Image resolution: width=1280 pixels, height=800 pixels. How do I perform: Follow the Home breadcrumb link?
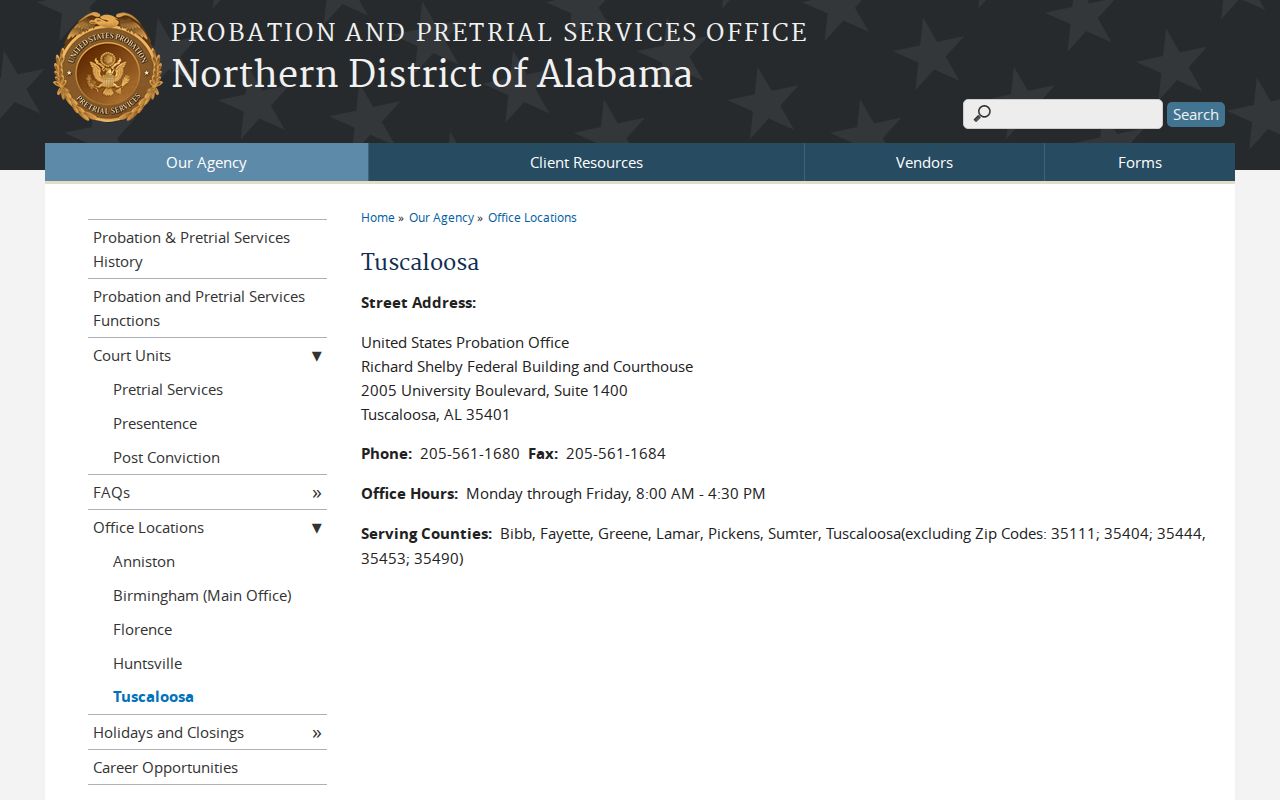[x=378, y=217]
